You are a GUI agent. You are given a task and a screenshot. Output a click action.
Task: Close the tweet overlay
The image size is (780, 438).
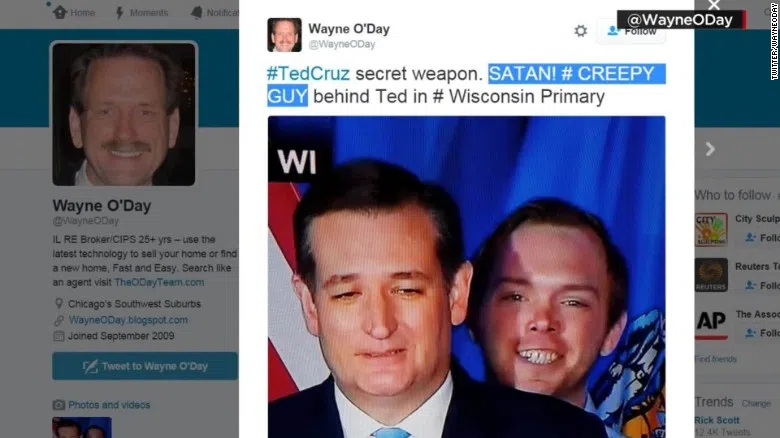(714, 5)
